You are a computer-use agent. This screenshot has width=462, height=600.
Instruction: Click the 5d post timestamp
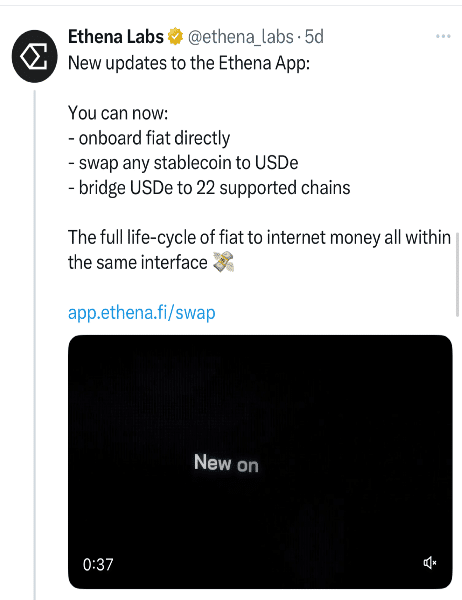[314, 37]
